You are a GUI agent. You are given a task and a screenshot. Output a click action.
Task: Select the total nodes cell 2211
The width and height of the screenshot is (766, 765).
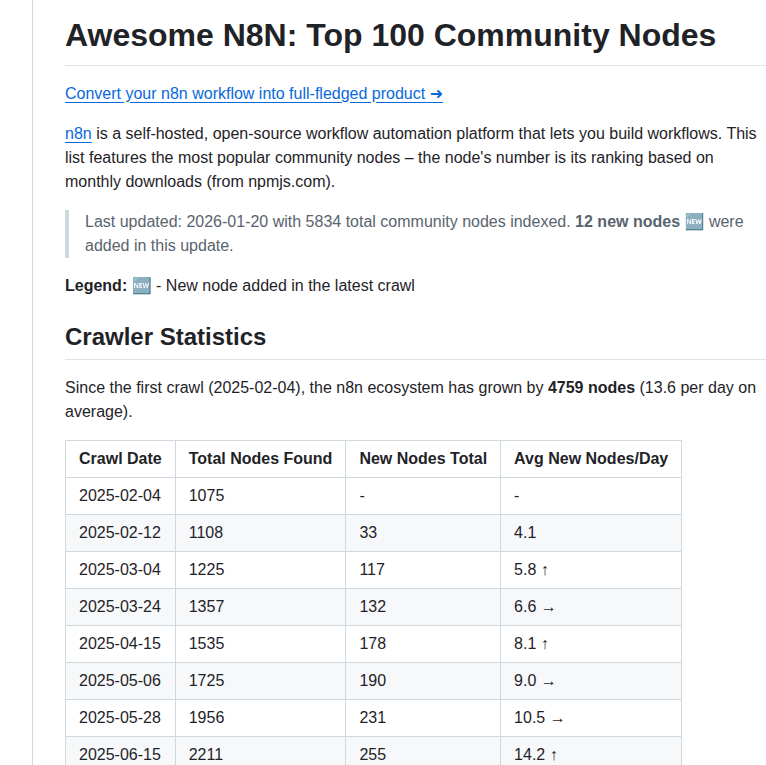click(x=260, y=752)
